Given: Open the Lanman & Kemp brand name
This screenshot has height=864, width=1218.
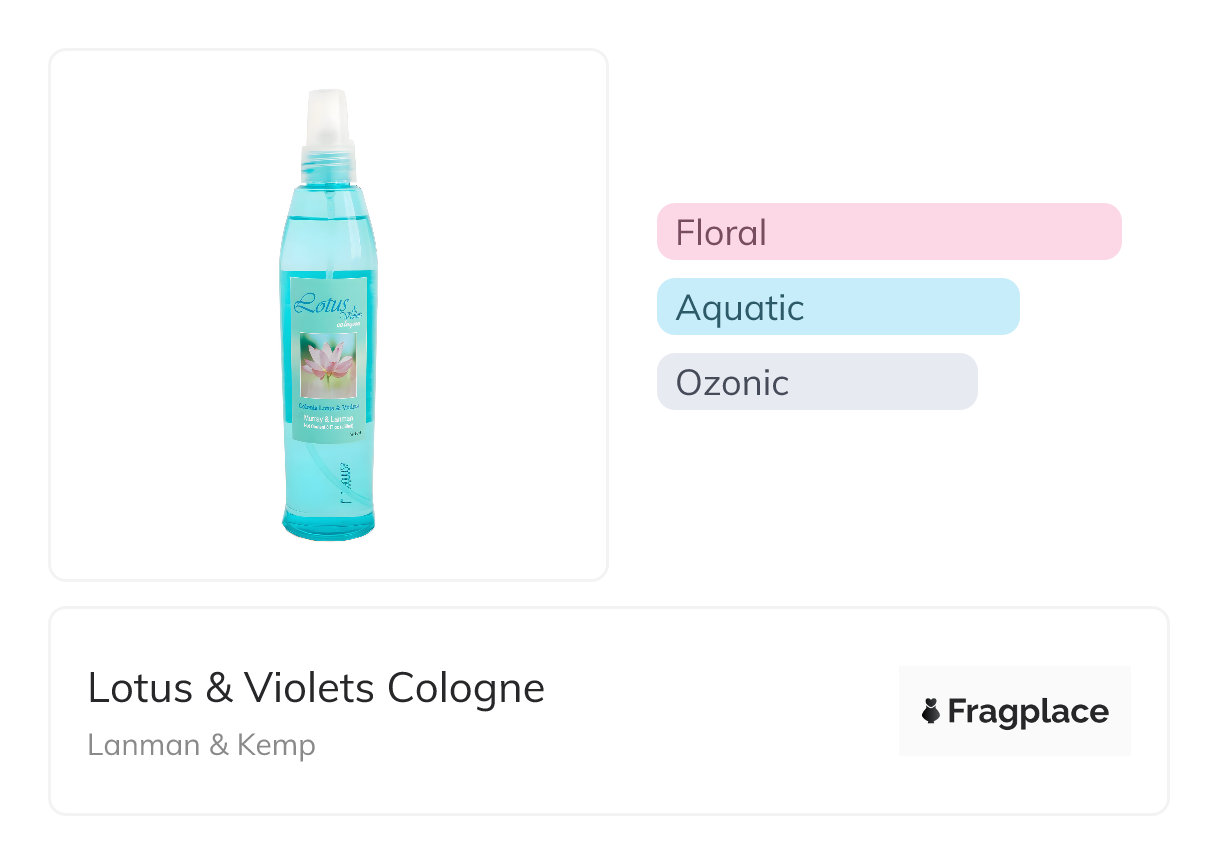Looking at the screenshot, I should click(x=201, y=745).
